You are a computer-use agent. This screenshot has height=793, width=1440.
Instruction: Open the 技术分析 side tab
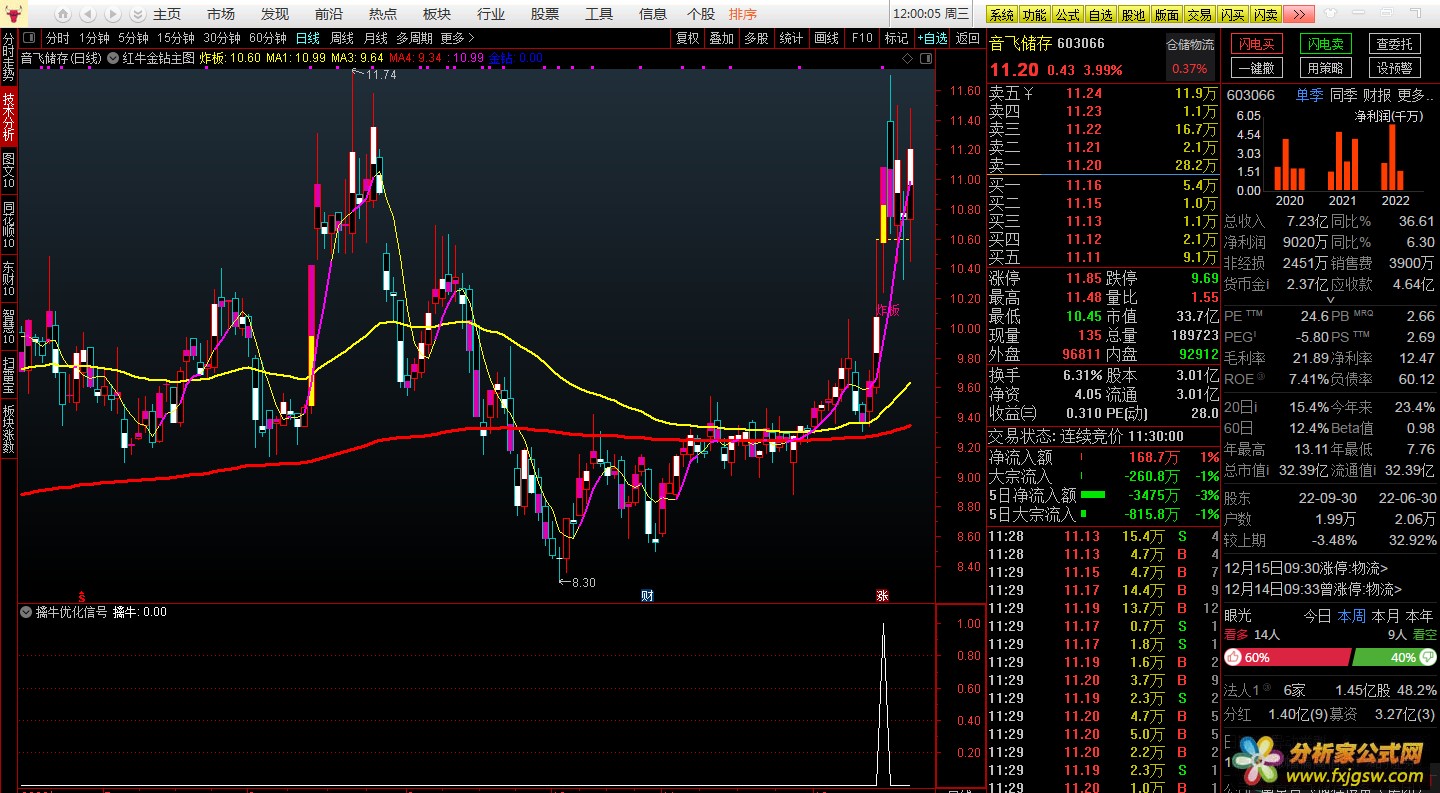(8, 116)
